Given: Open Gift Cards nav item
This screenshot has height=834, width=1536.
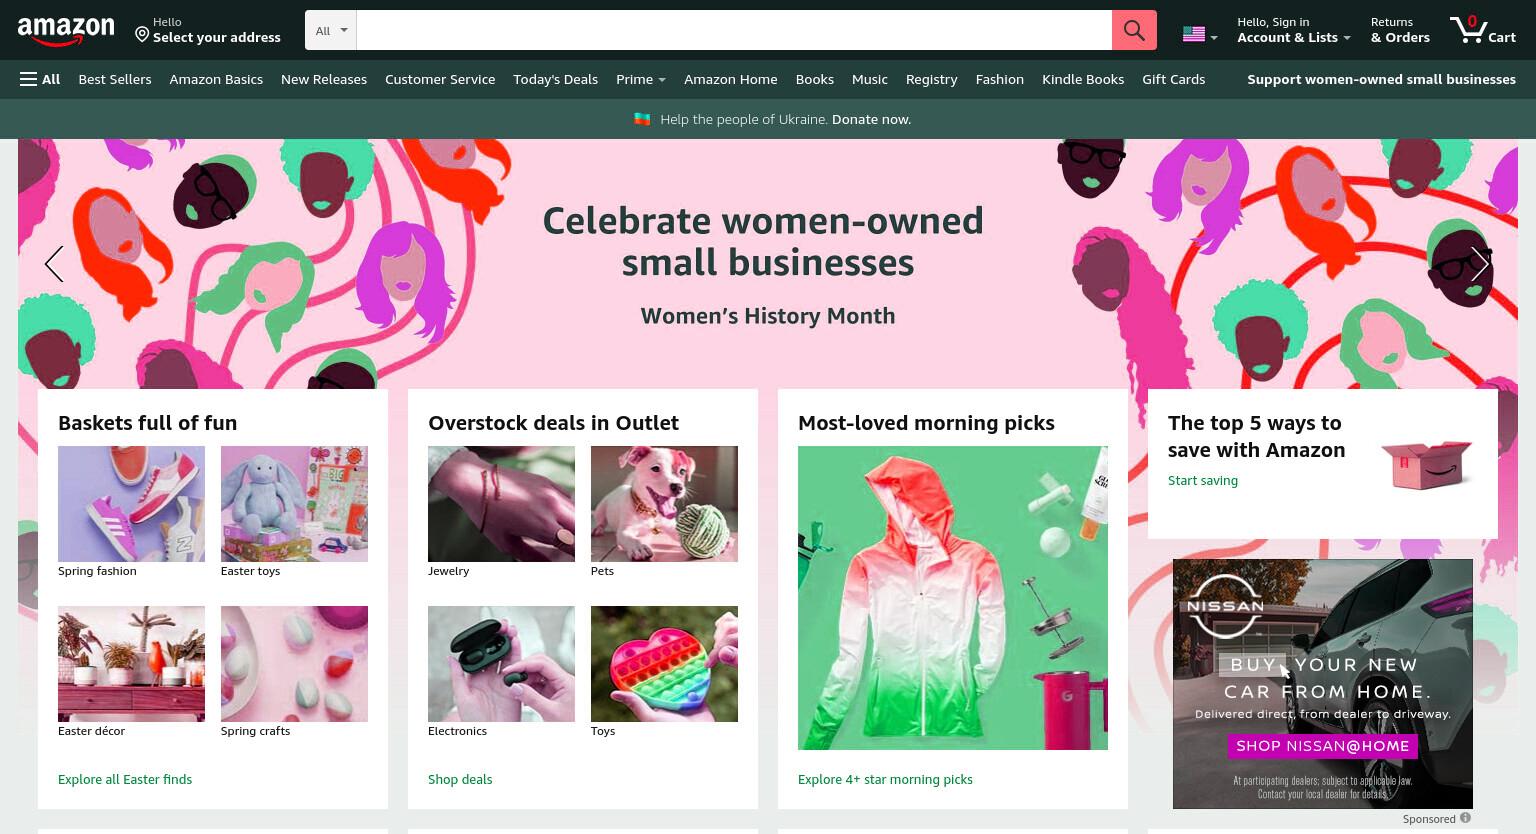Looking at the screenshot, I should pyautogui.click(x=1173, y=79).
